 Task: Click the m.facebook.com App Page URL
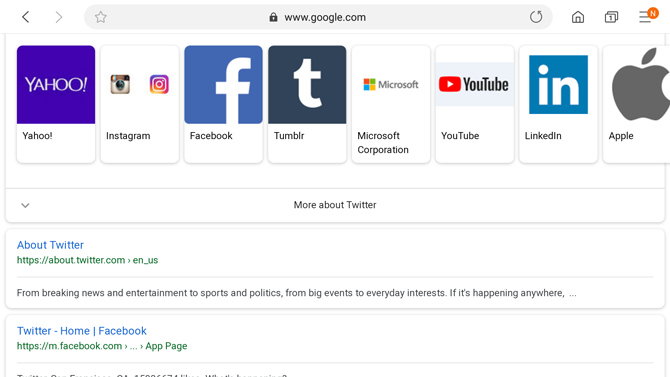(x=102, y=346)
